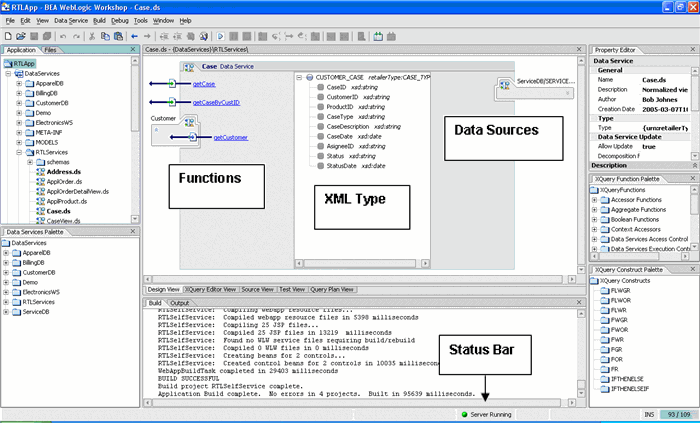This screenshot has width=700, height=423.
Task: Open the Debug menu
Action: coord(120,21)
